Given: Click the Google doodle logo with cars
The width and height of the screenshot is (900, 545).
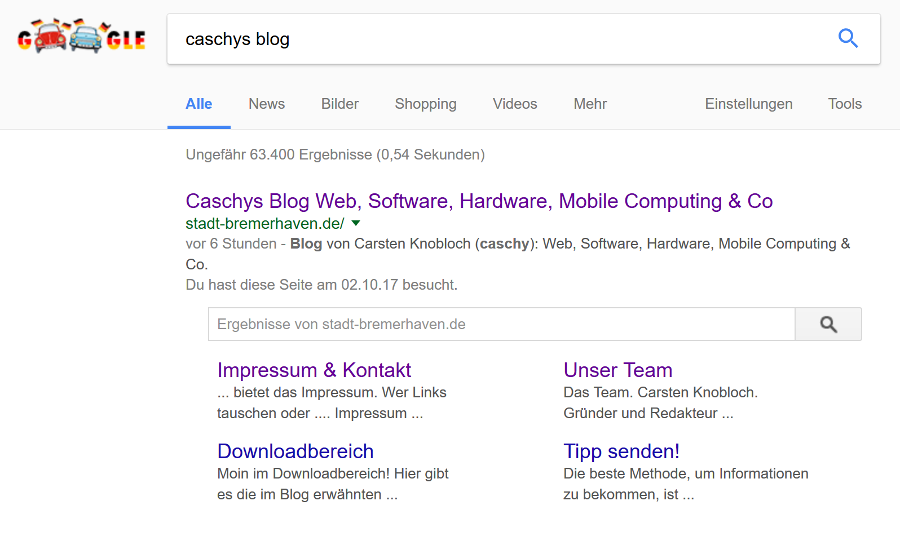Looking at the screenshot, I should click(82, 36).
